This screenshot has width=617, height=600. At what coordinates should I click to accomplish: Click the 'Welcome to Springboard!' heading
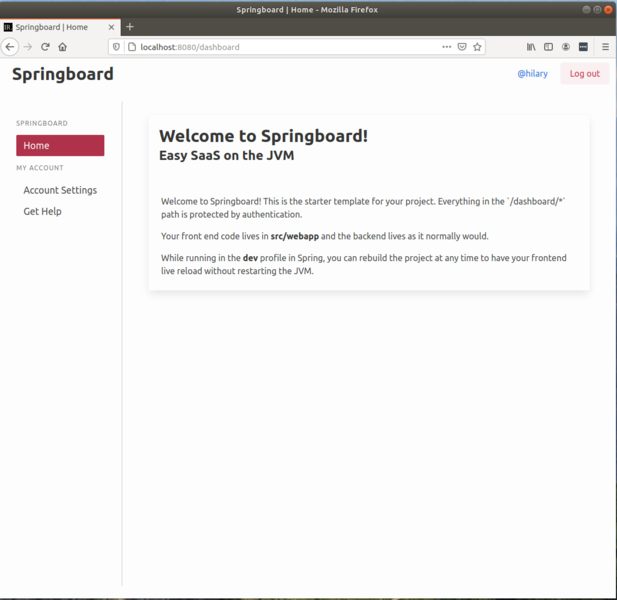tap(263, 136)
